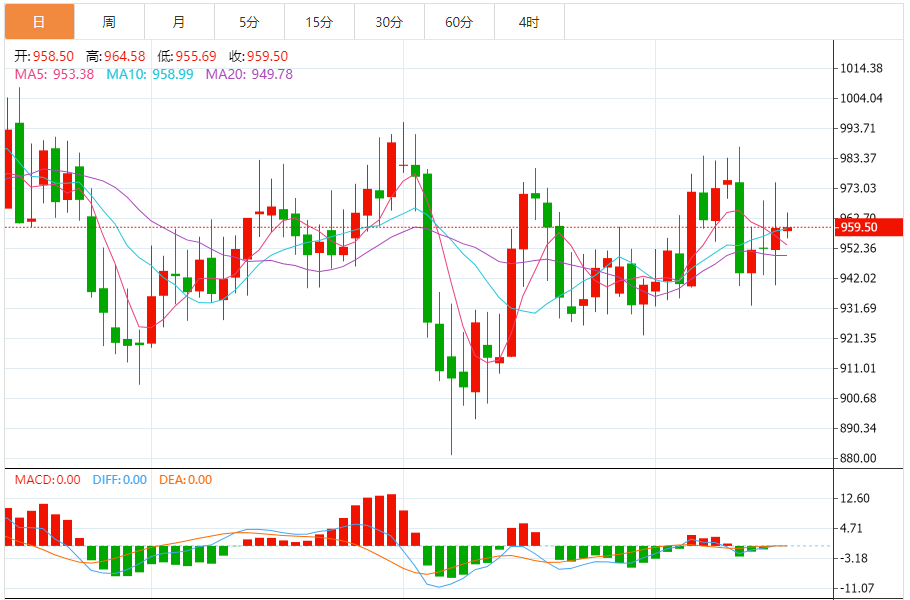Click the -11.07 MACD axis label

point(857,588)
